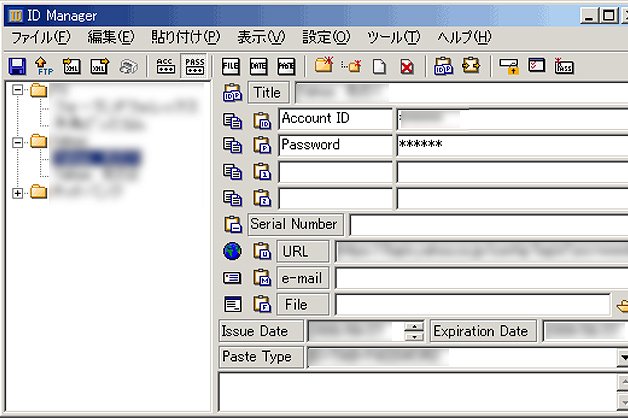Viewport: 628px width, 418px height.
Task: Click the FTP upload toolbar icon
Action: pyautogui.click(x=44, y=66)
